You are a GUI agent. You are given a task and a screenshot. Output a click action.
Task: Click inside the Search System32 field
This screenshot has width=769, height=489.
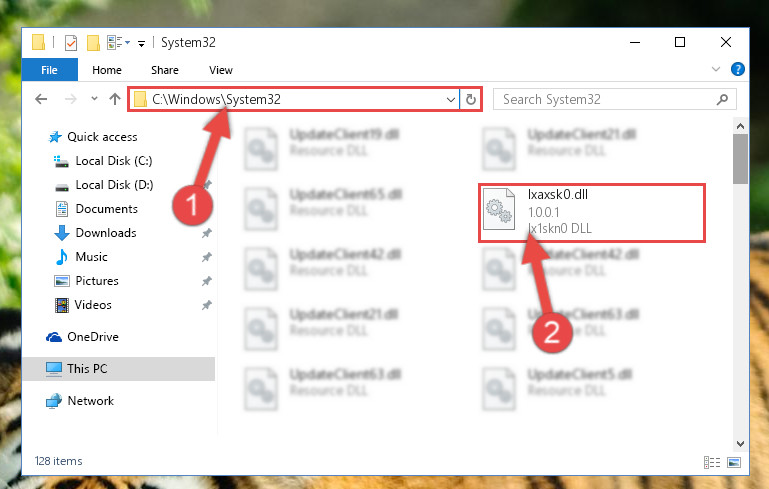tap(608, 100)
